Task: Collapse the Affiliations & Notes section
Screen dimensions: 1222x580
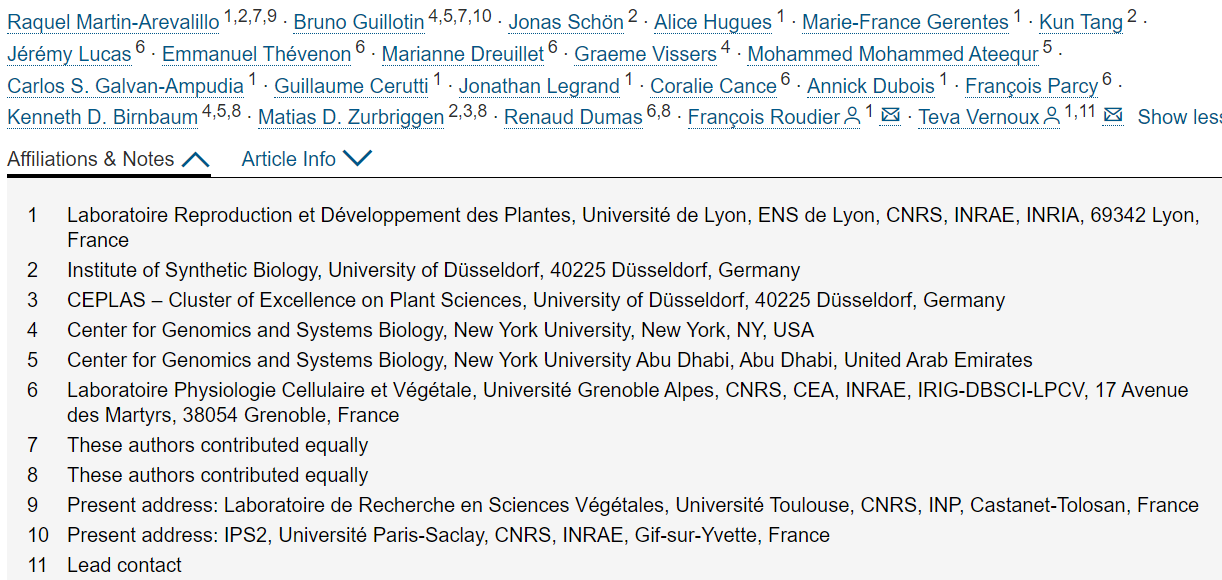Action: [x=109, y=159]
